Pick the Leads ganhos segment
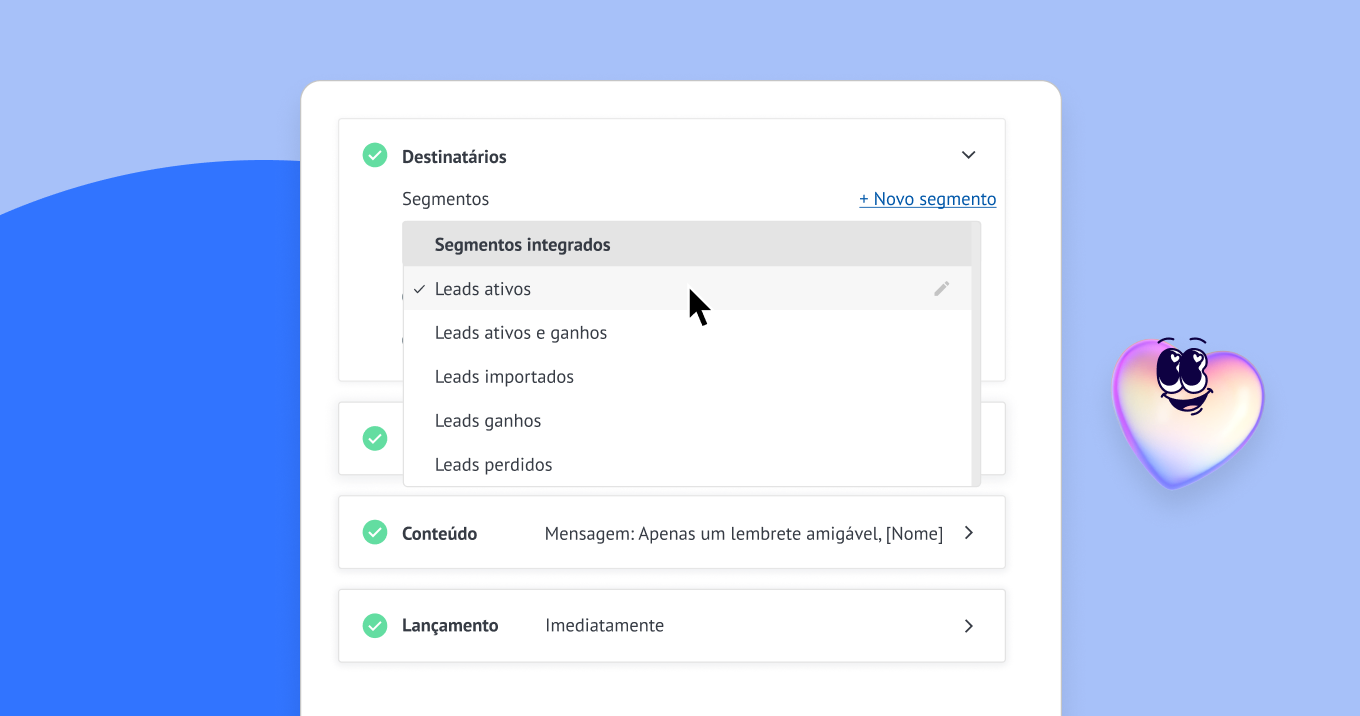The height and width of the screenshot is (716, 1360). tap(488, 421)
